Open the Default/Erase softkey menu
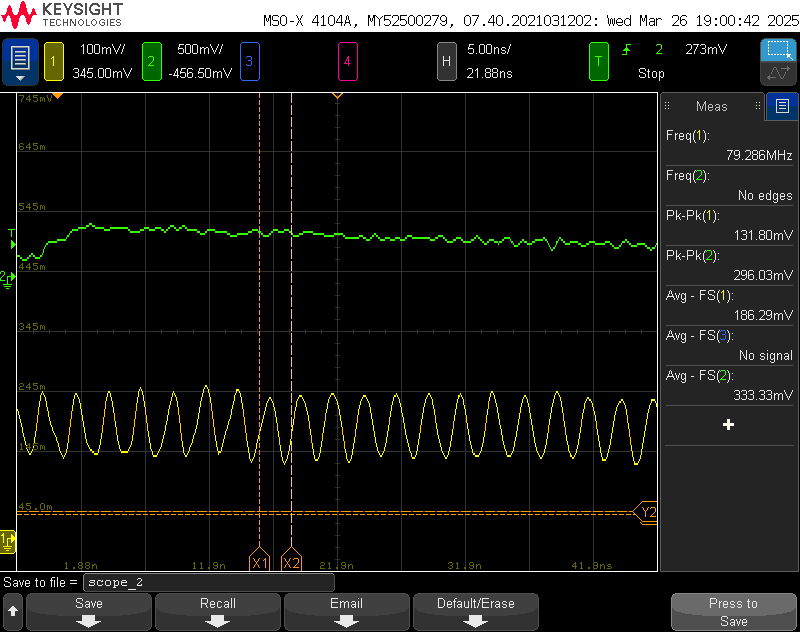This screenshot has width=800, height=632. click(x=476, y=612)
